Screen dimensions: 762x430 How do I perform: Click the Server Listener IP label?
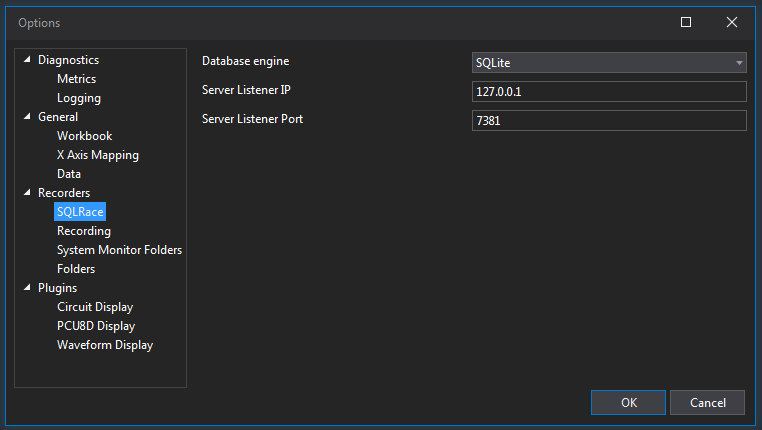pos(246,90)
